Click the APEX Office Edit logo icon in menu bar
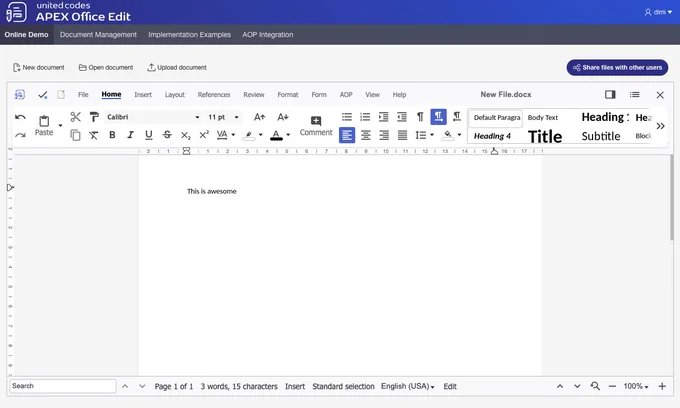 pos(20,95)
